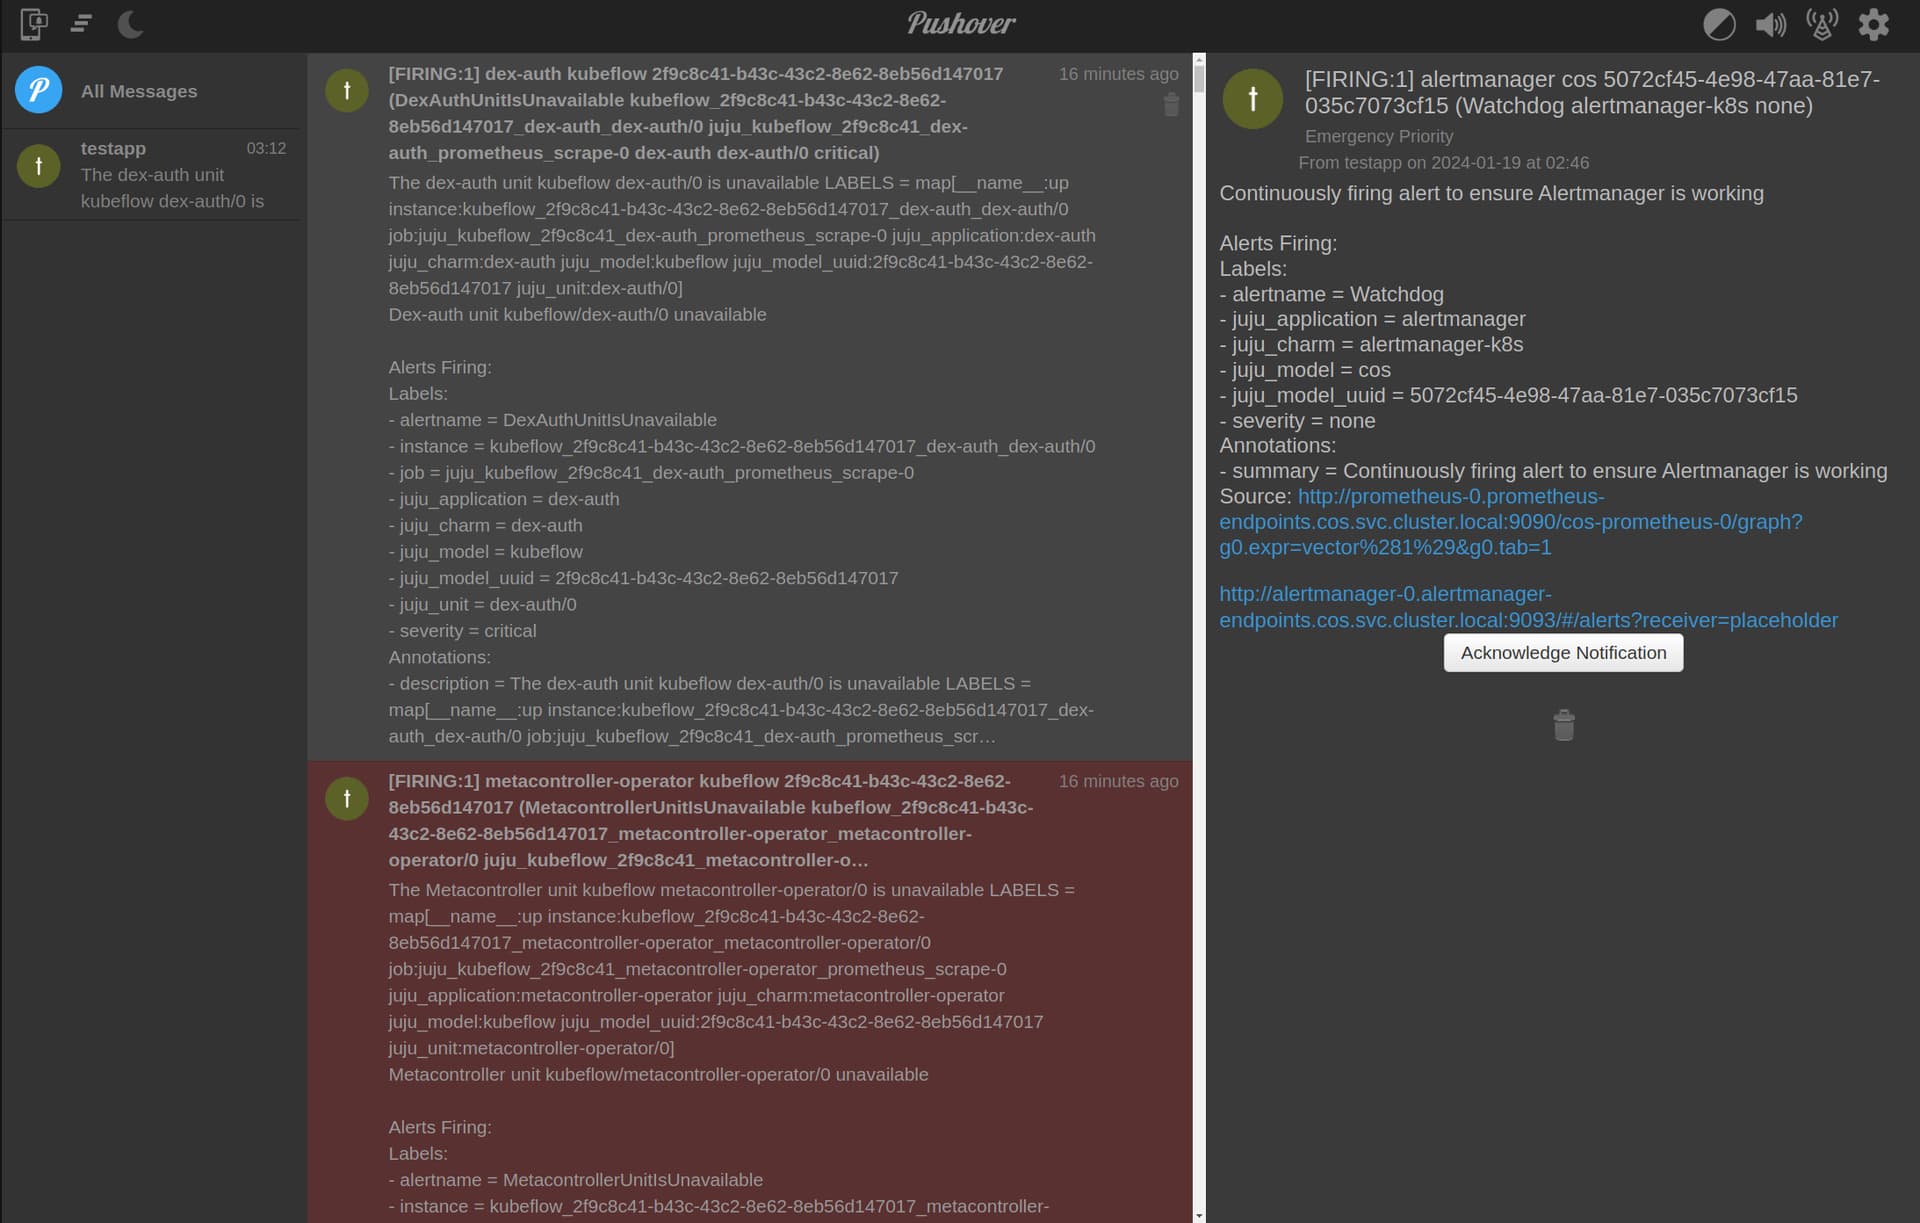Open the device notifications icon

[33, 24]
